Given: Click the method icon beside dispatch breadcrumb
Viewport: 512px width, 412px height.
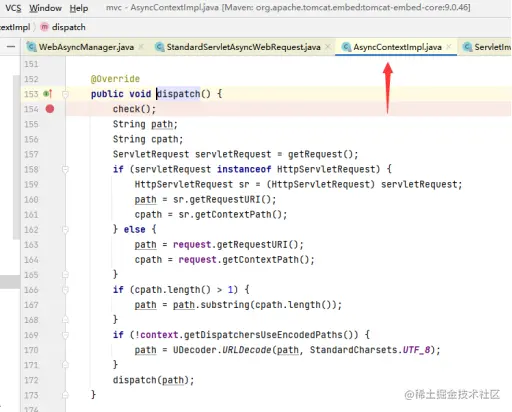Looking at the screenshot, I should pos(44,27).
